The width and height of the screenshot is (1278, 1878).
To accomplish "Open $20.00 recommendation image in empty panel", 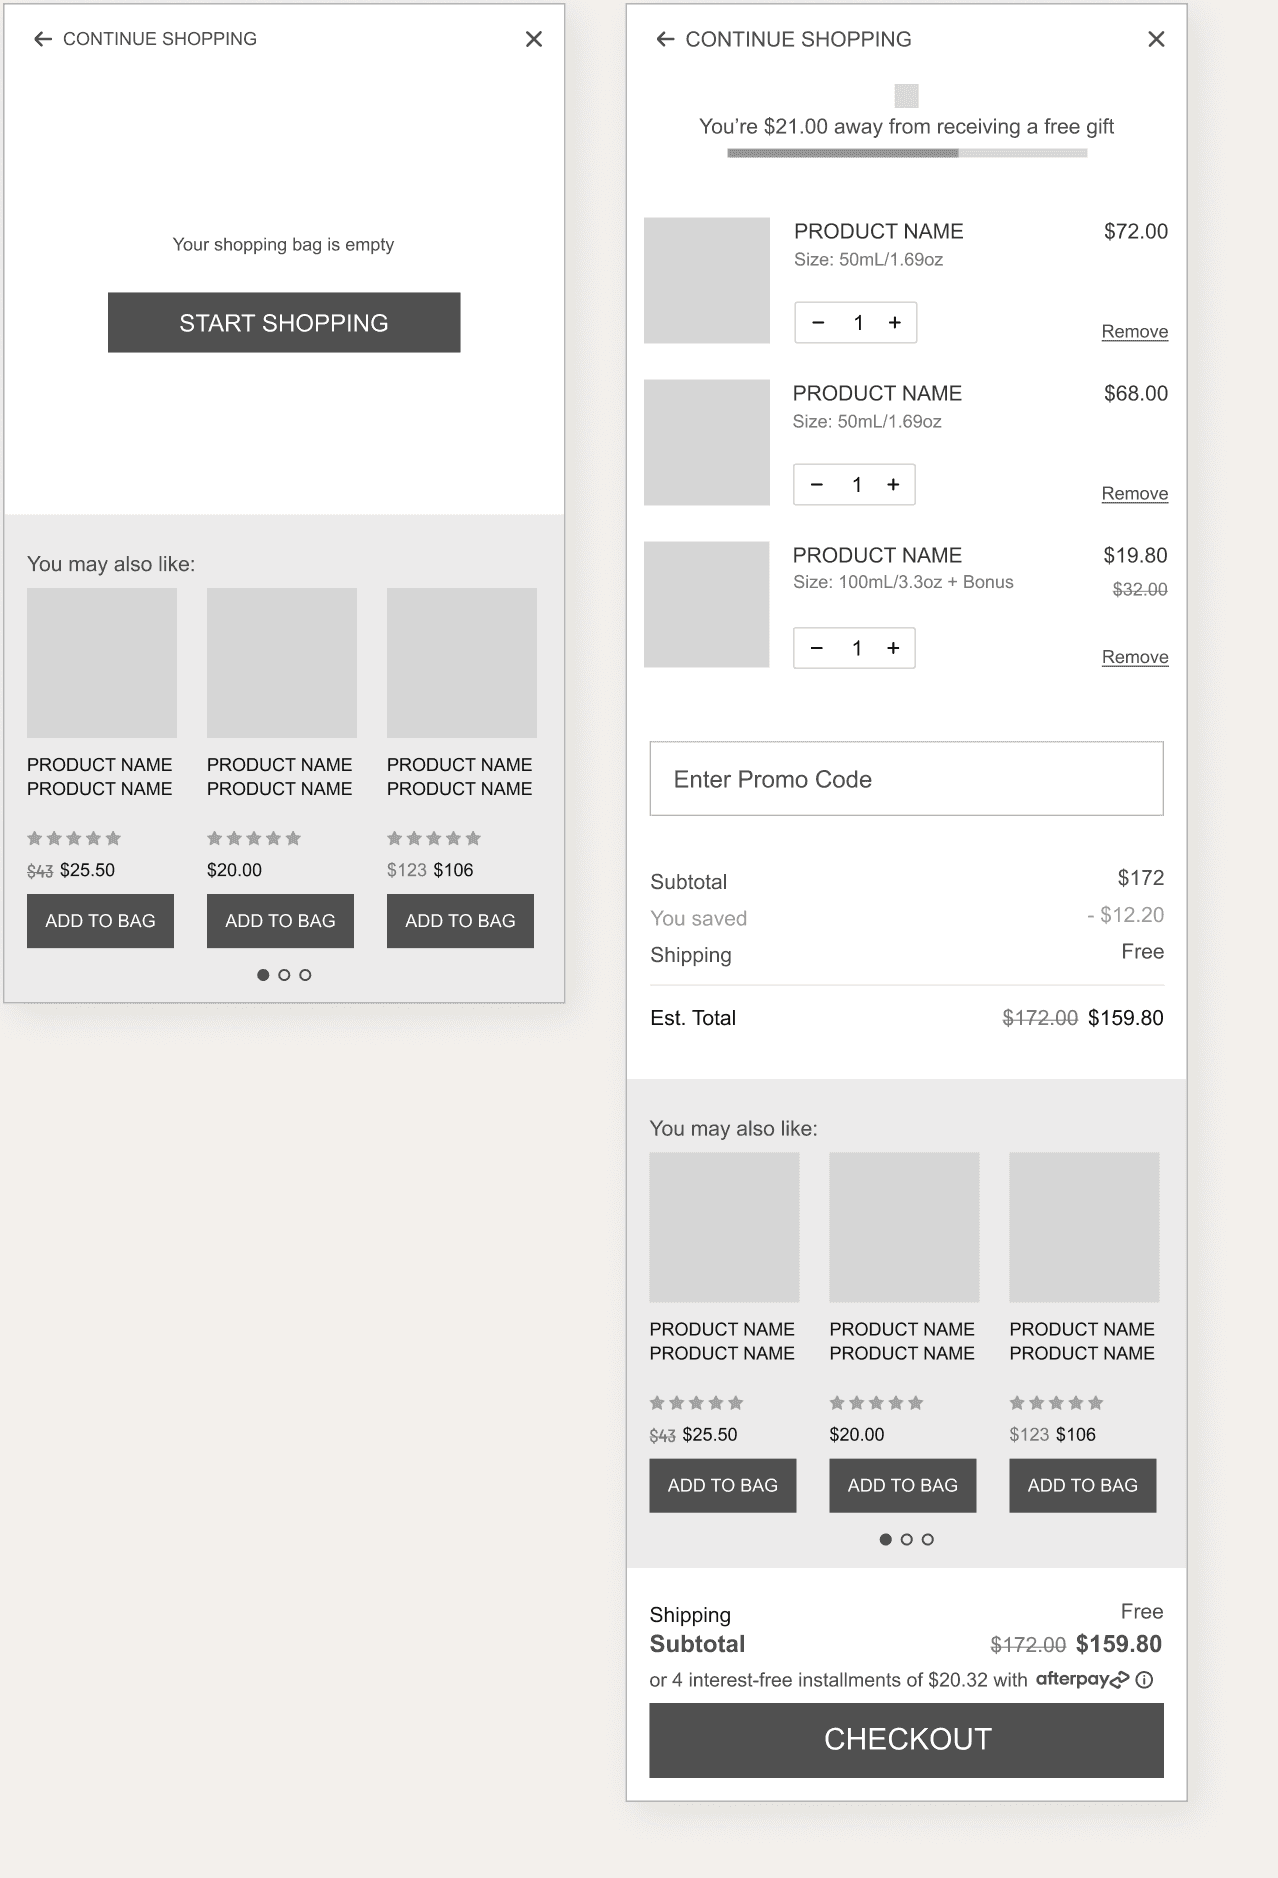I will (x=282, y=663).
